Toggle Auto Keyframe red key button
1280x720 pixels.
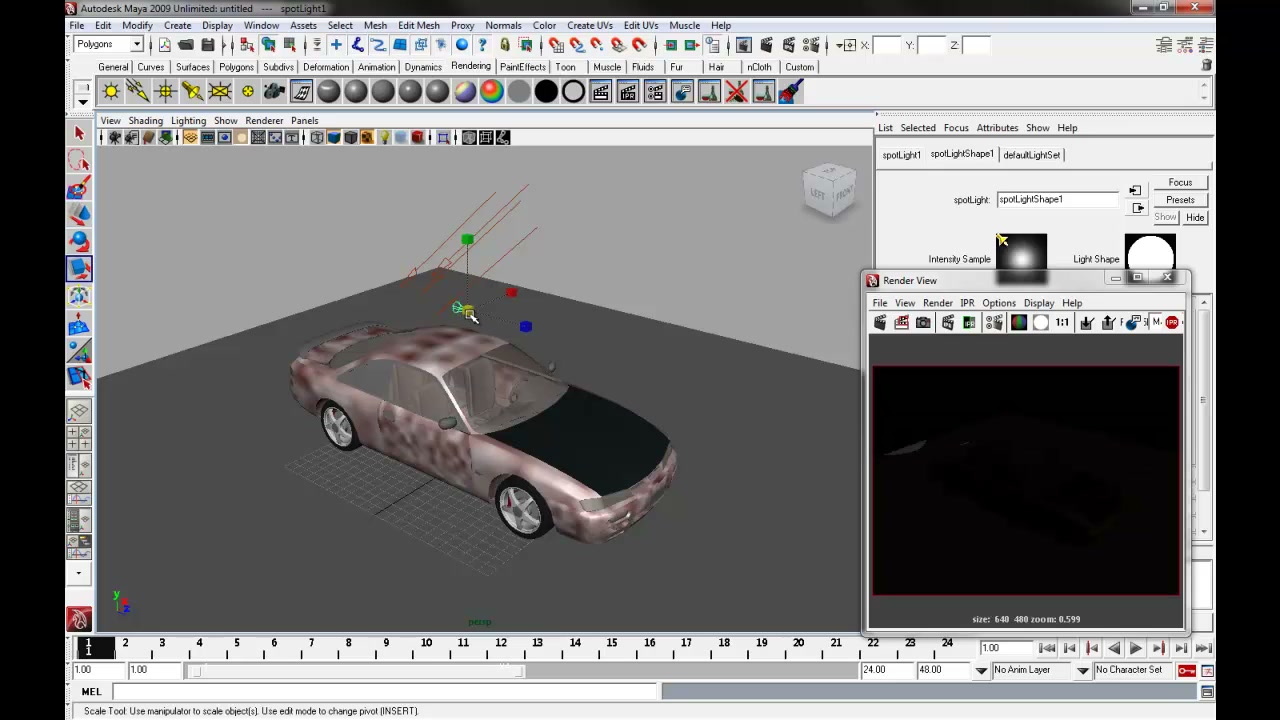[x=1186, y=670]
